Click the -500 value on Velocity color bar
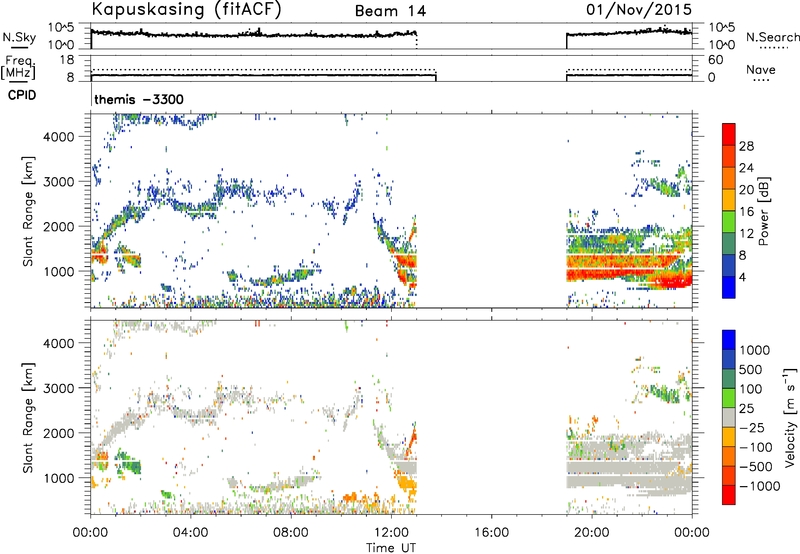 click(756, 467)
